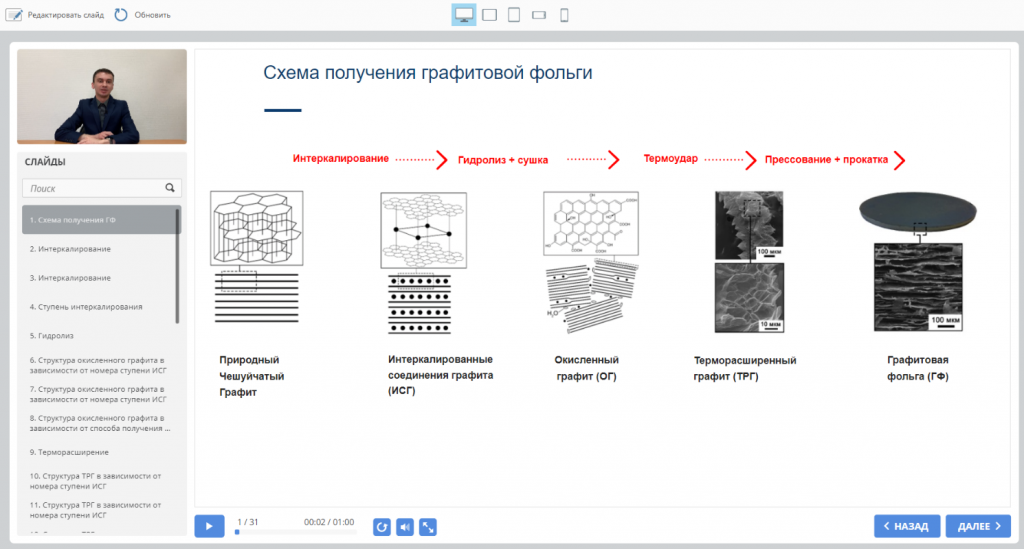This screenshot has width=1024, height=549.
Task: Click the oxidized graphite molecule diagram
Action: tap(591, 223)
